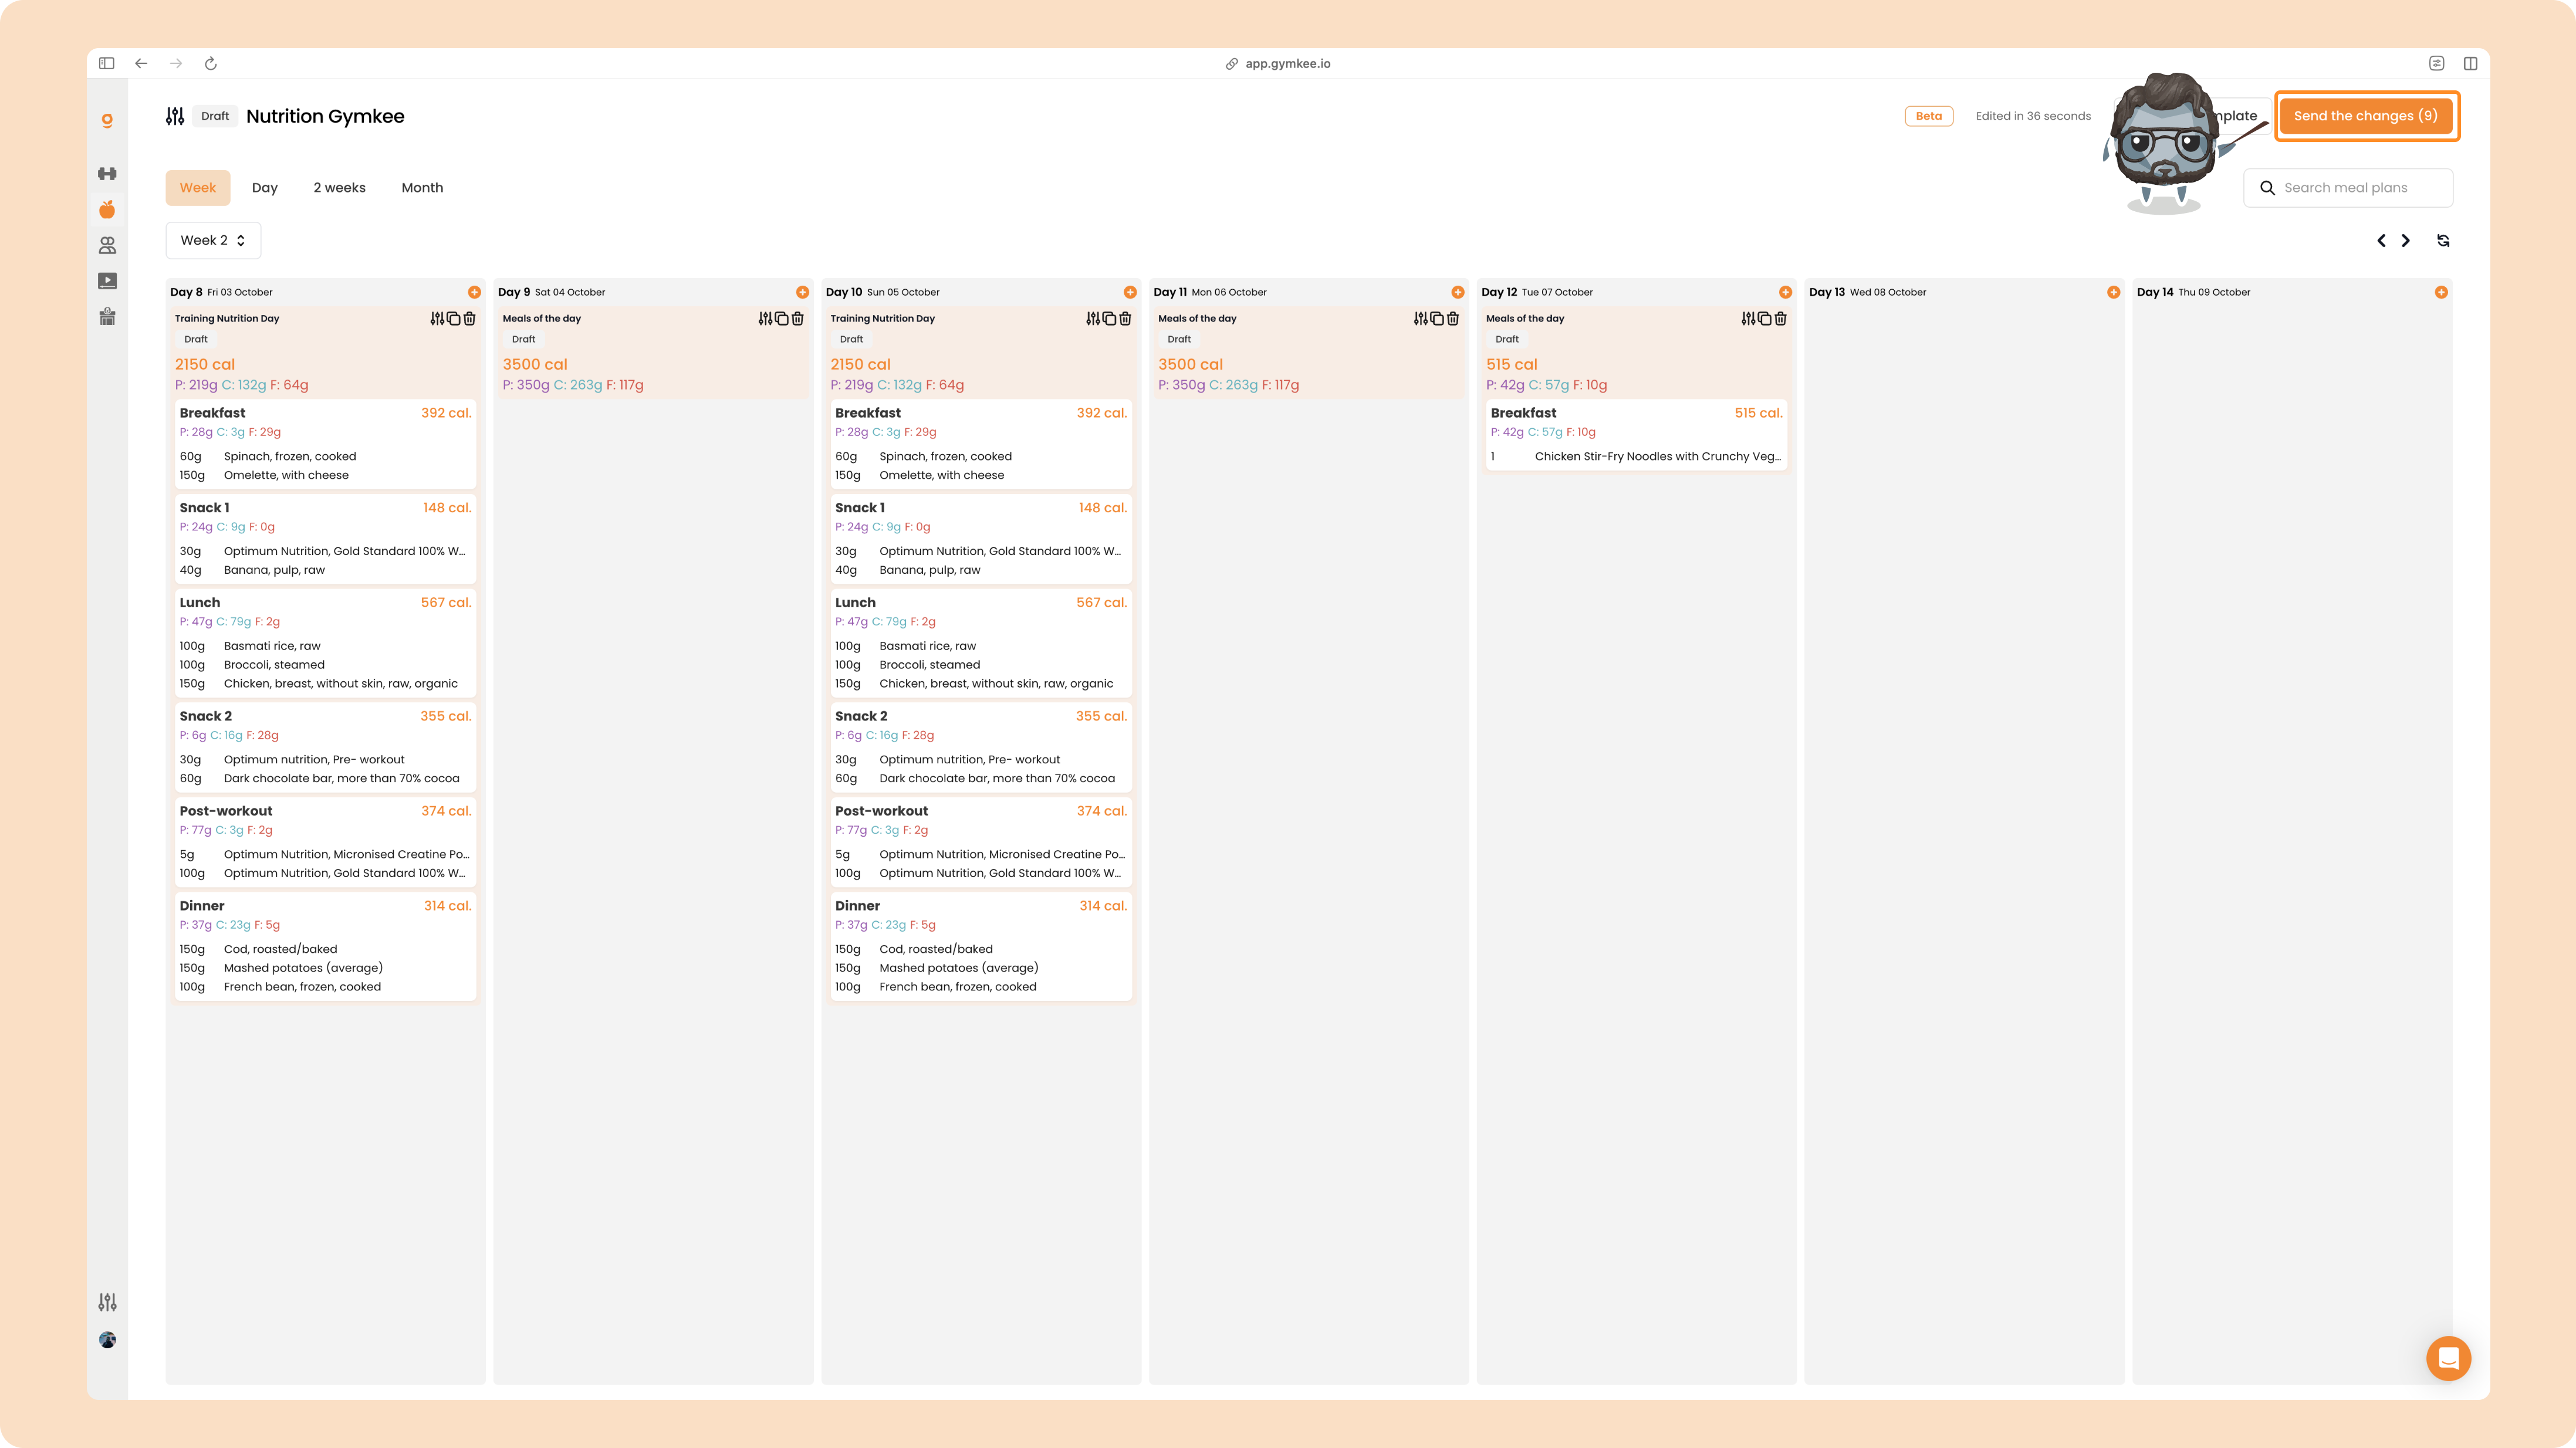
Task: Switch to the 2 weeks view tab
Action: (x=339, y=188)
